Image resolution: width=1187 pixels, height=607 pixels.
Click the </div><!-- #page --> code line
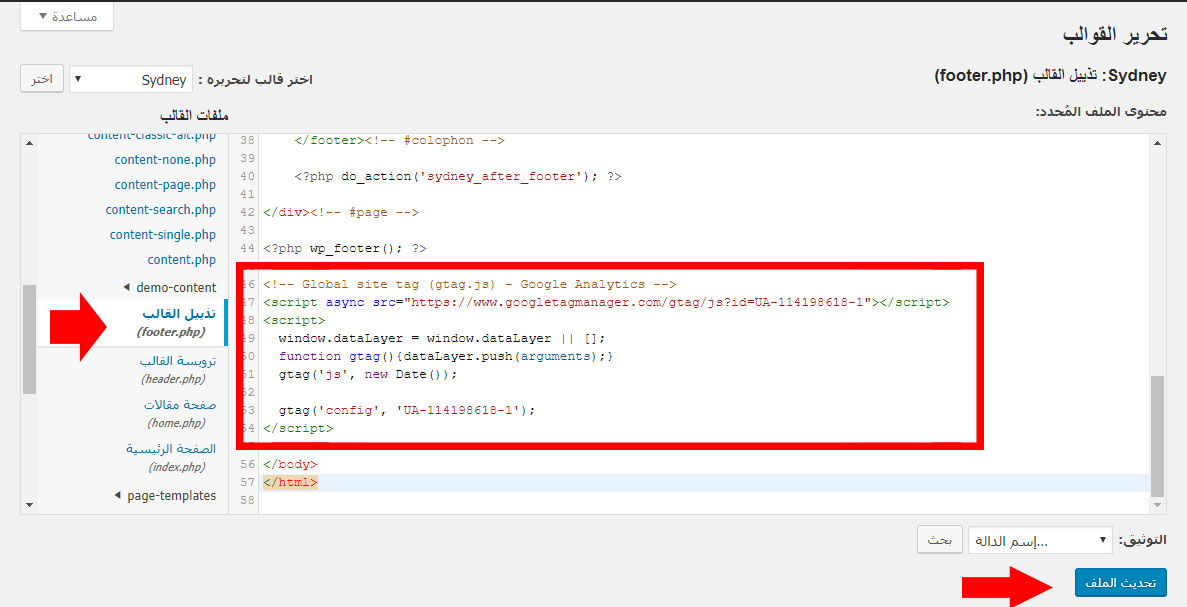[x=341, y=213]
